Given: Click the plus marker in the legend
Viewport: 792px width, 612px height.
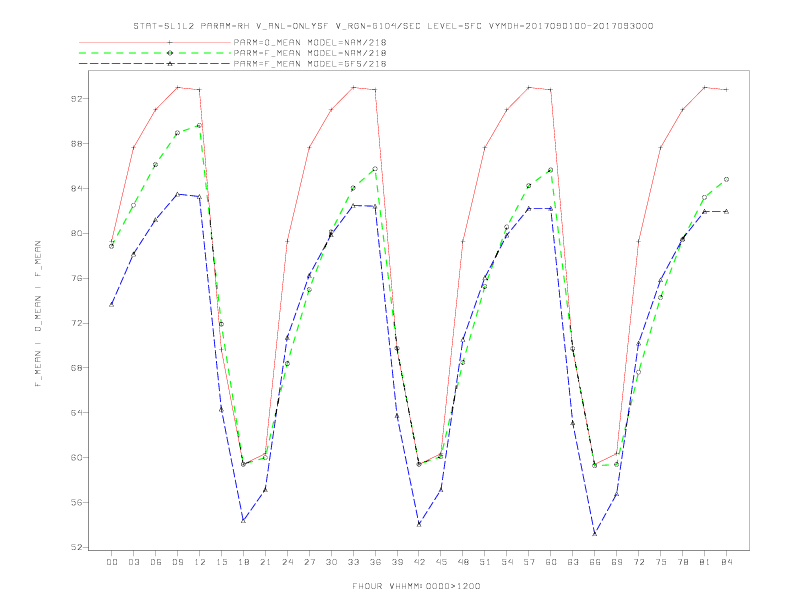Looking at the screenshot, I should (x=170, y=42).
